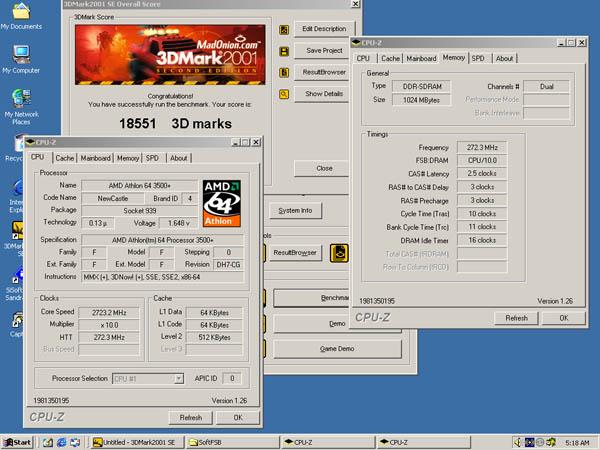This screenshot has width=600, height=450.
Task: Click the Revision DH7-CG value
Action: pyautogui.click(x=228, y=265)
